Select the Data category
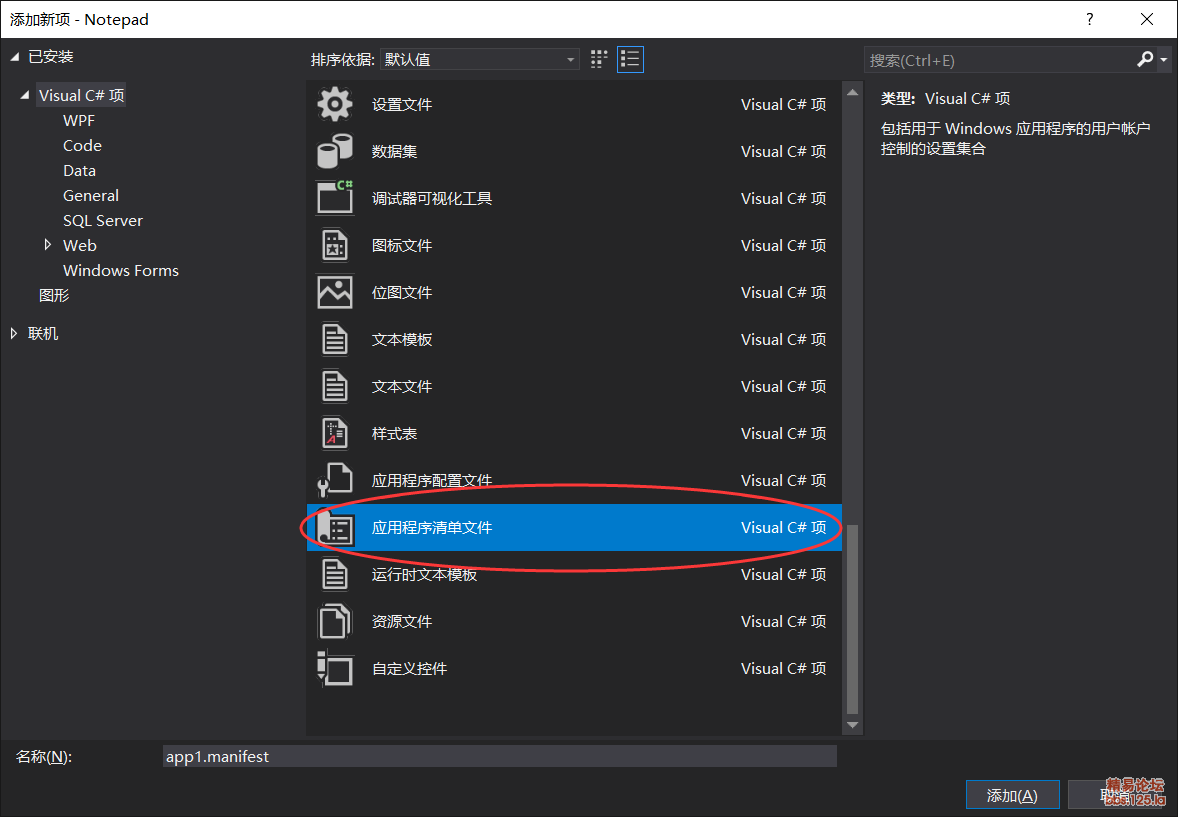 [x=79, y=171]
